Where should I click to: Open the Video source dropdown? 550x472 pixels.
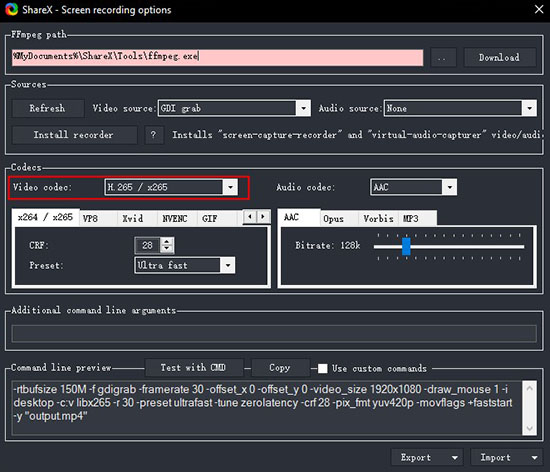234,108
